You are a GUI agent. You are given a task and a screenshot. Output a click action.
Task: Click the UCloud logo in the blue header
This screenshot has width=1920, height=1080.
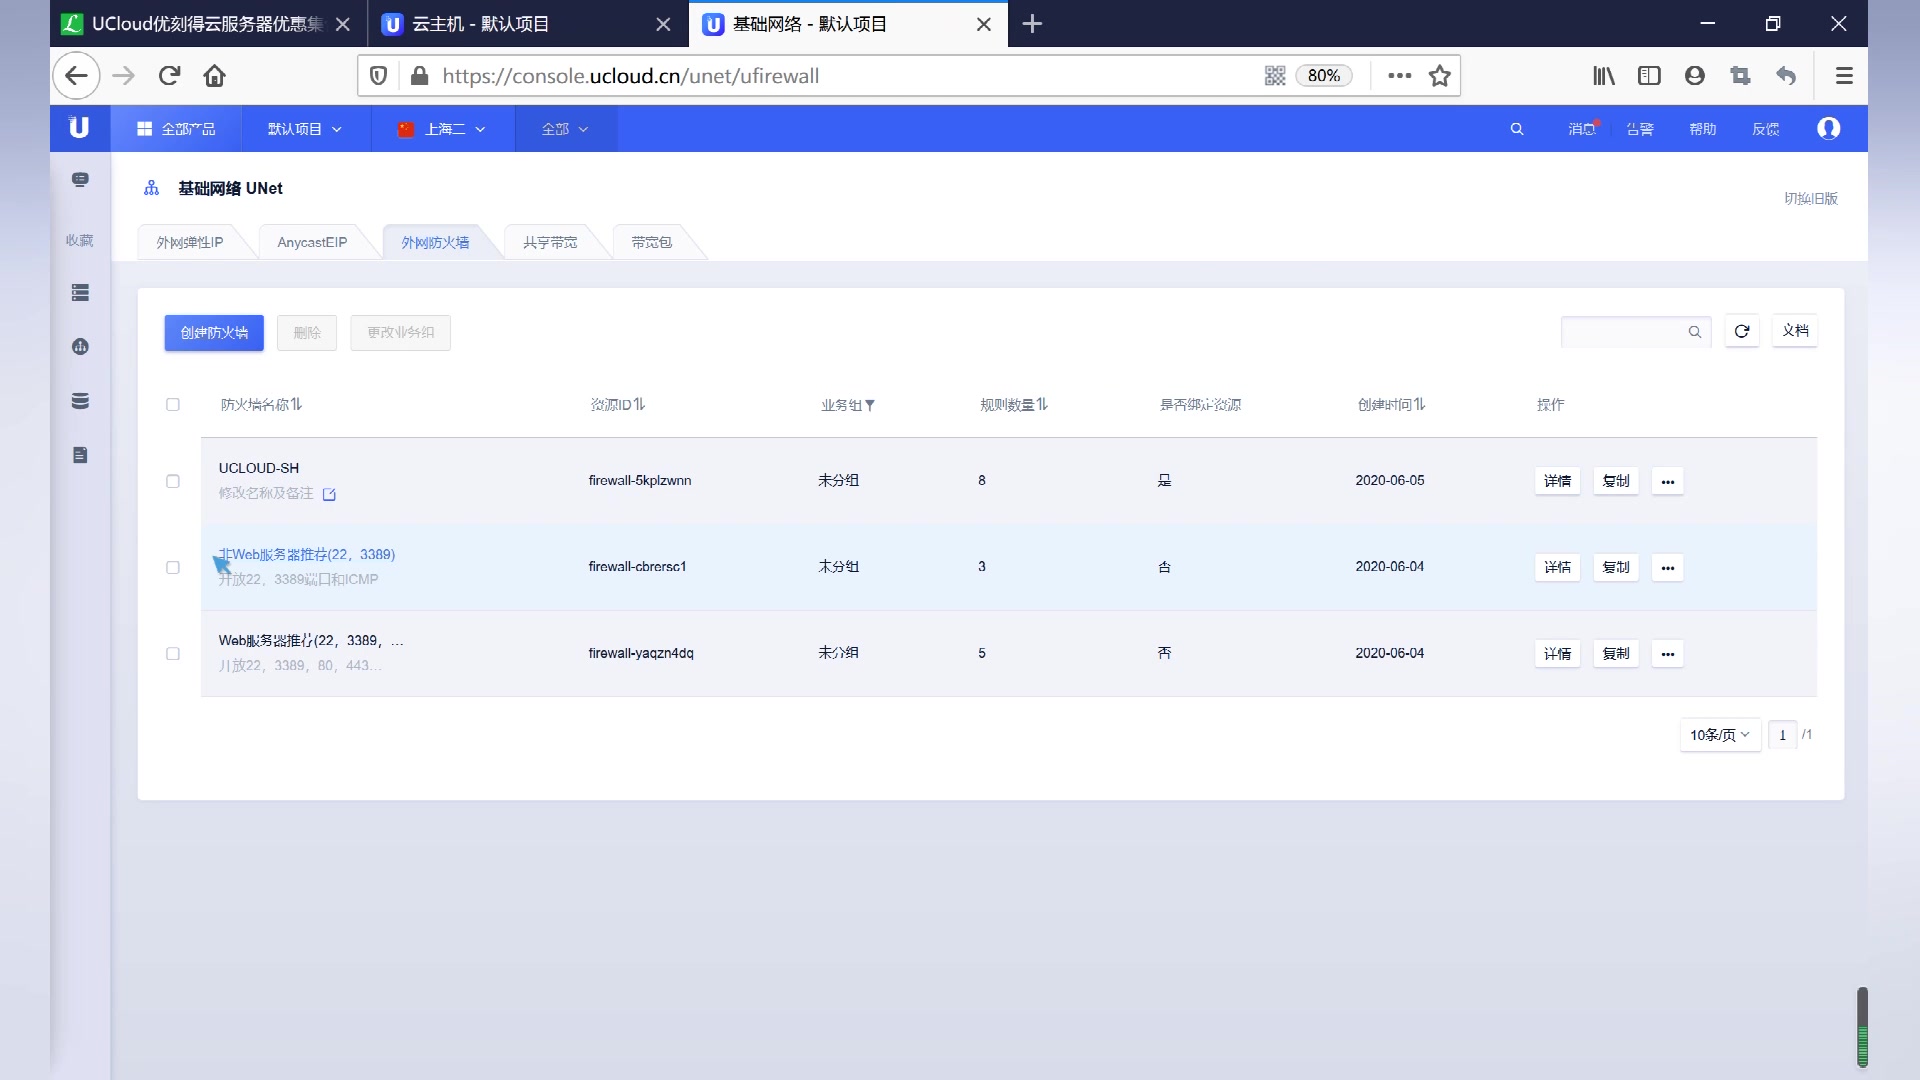point(79,128)
